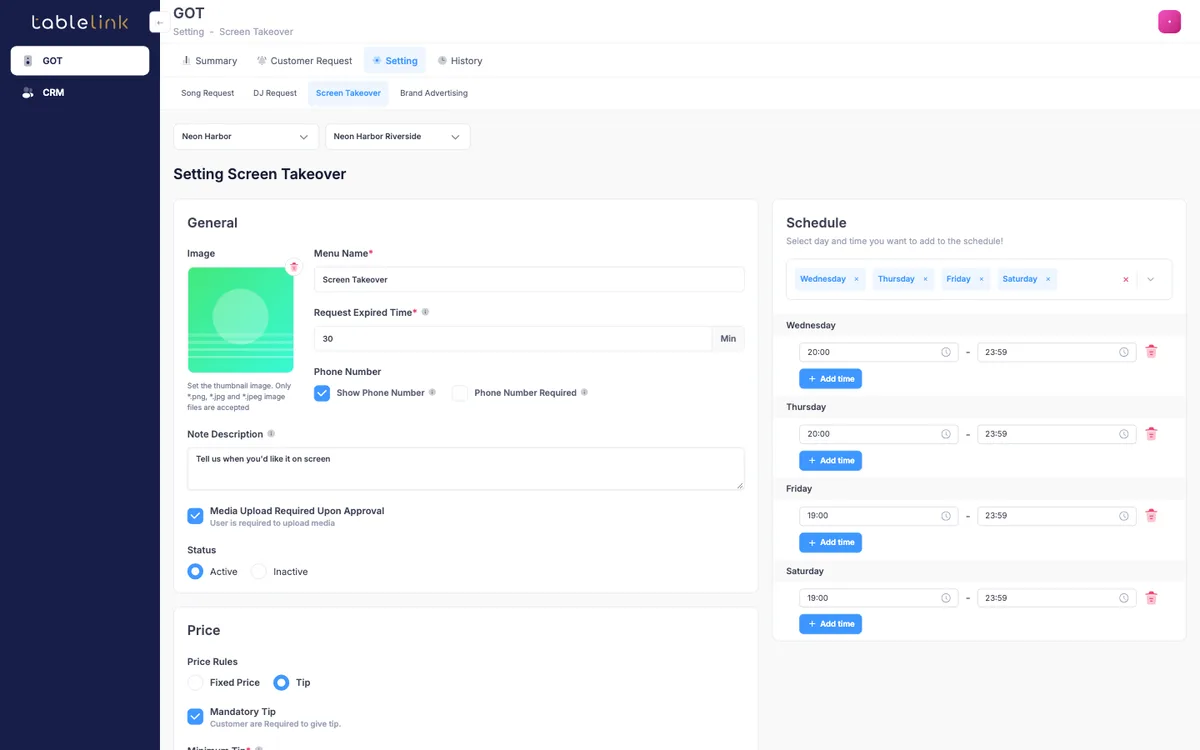
Task: Open CRM in the sidebar
Action: click(80, 93)
